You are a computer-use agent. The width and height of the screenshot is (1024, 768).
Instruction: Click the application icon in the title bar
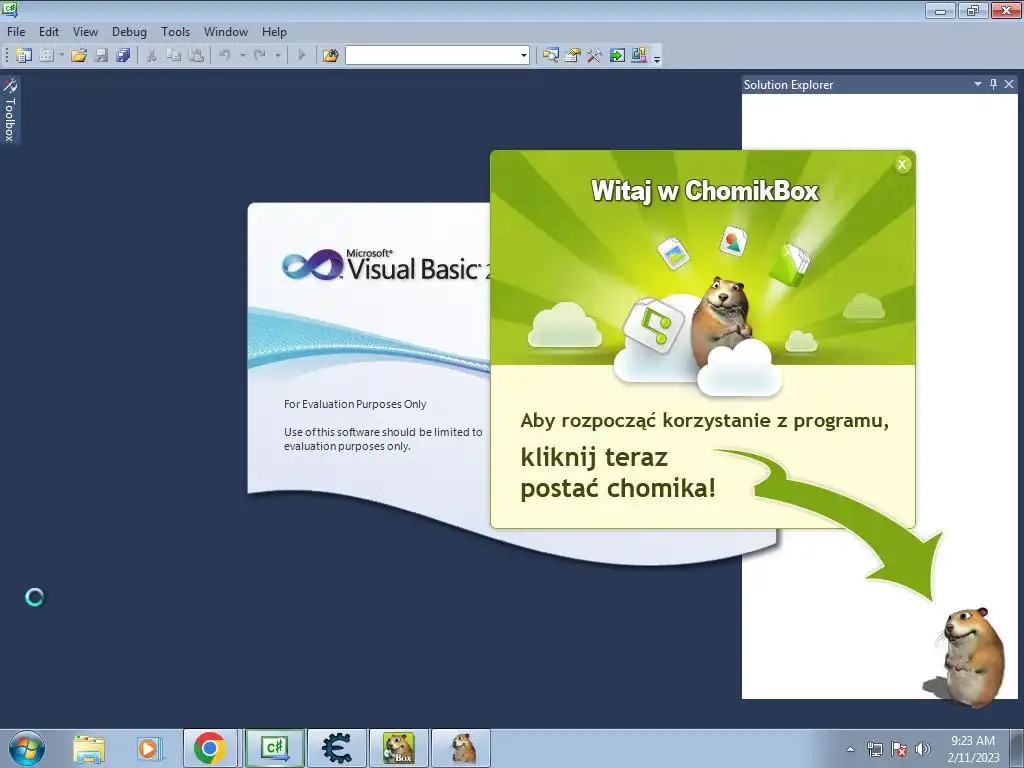coord(9,9)
